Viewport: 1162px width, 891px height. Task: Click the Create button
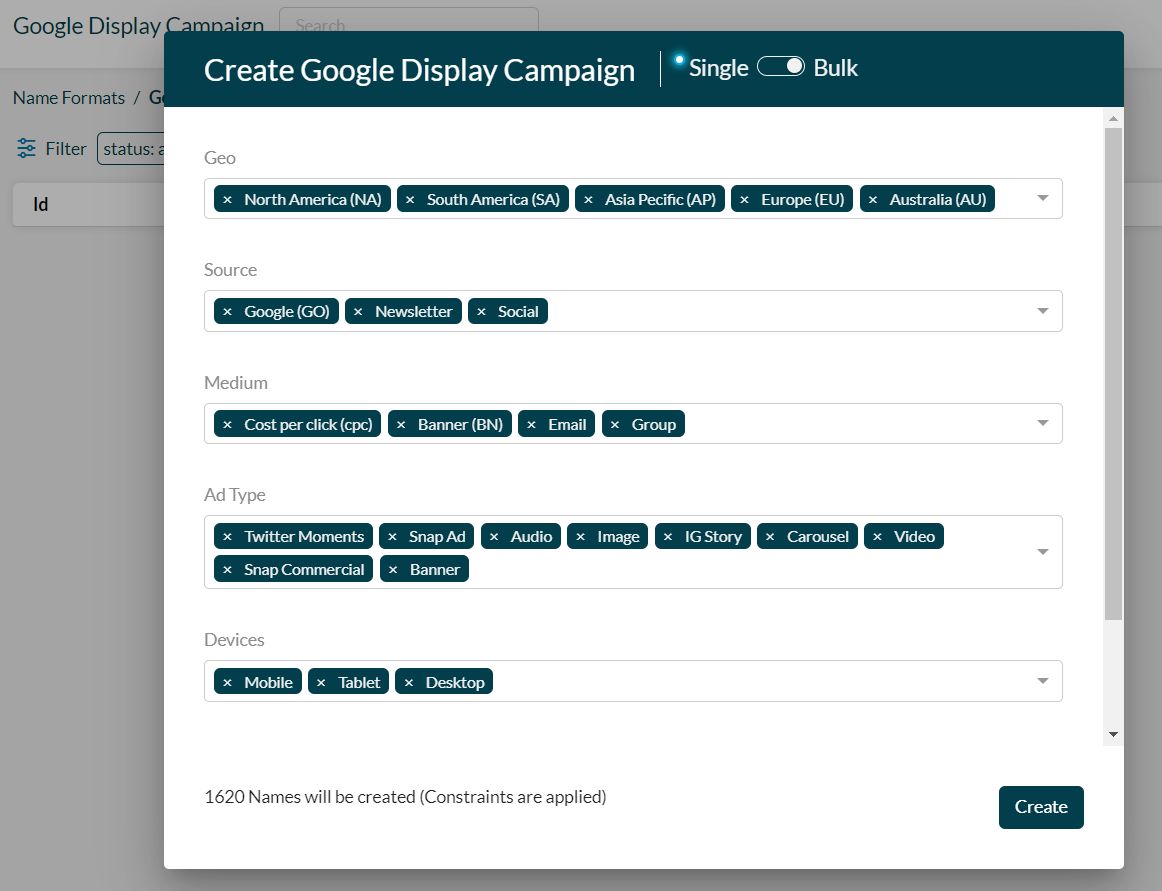pyautogui.click(x=1040, y=807)
